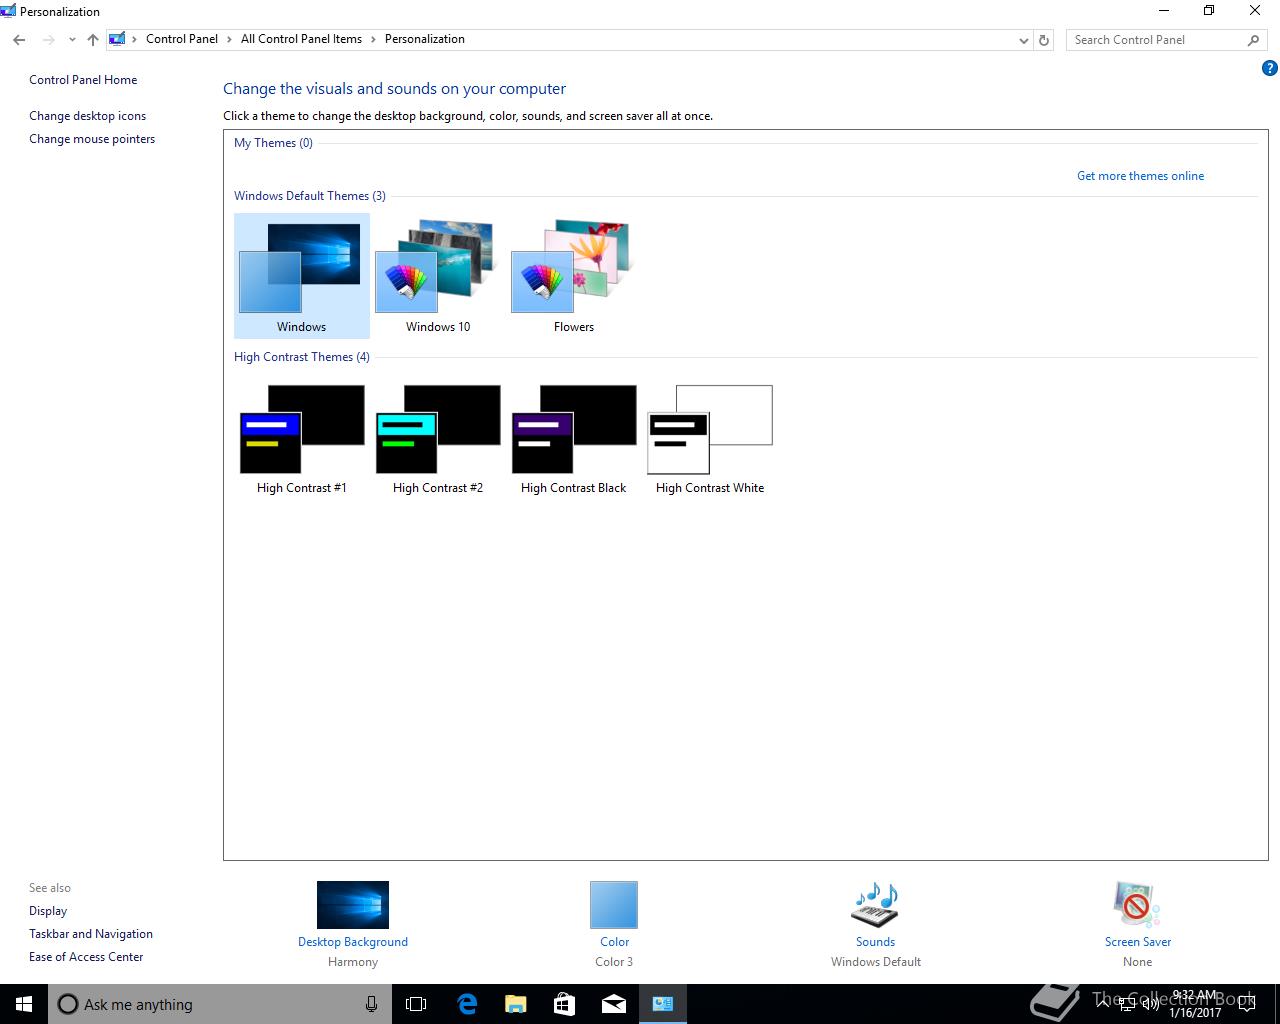Open Ease of Access Center link
This screenshot has height=1024, width=1280.
click(86, 957)
